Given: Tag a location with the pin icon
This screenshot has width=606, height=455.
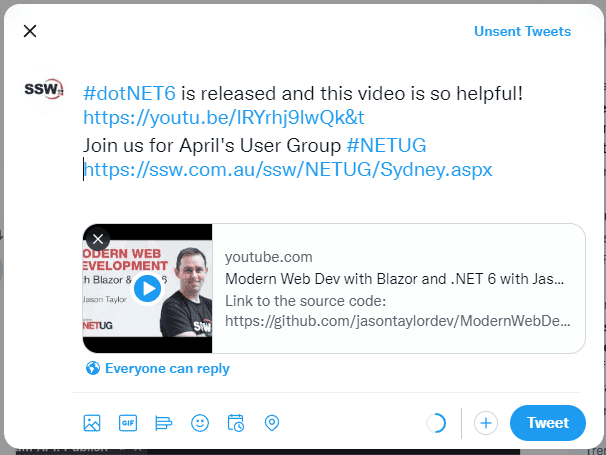Looking at the screenshot, I should tap(271, 423).
